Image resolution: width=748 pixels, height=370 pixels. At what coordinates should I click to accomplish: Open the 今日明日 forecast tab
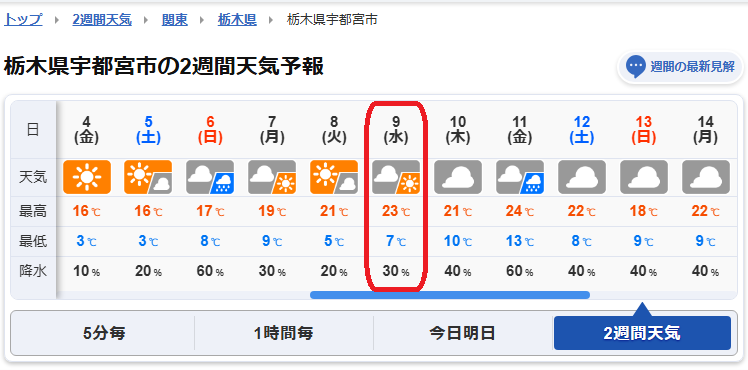point(462,333)
